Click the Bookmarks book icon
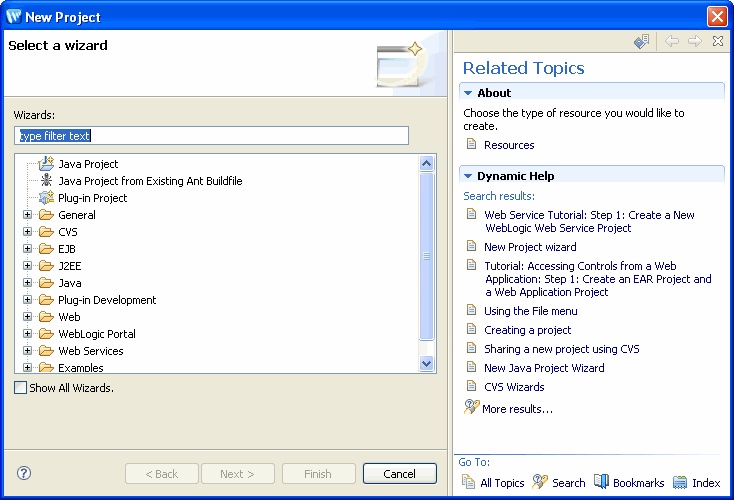 pyautogui.click(x=602, y=481)
